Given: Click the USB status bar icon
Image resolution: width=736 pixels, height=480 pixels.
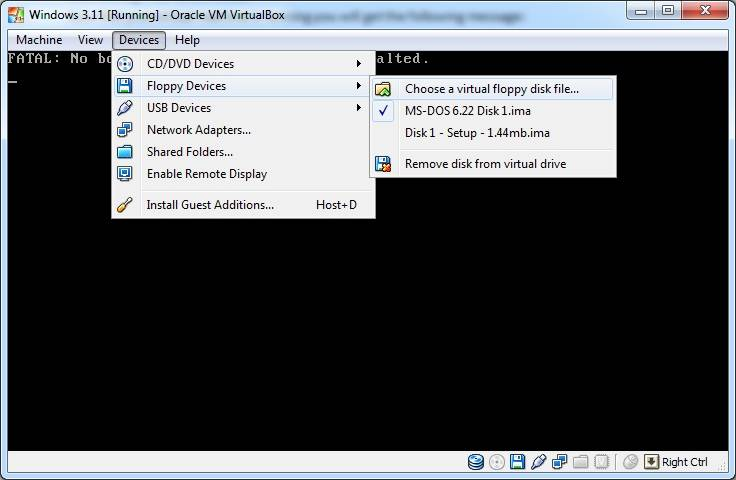Looking at the screenshot, I should tap(538, 462).
